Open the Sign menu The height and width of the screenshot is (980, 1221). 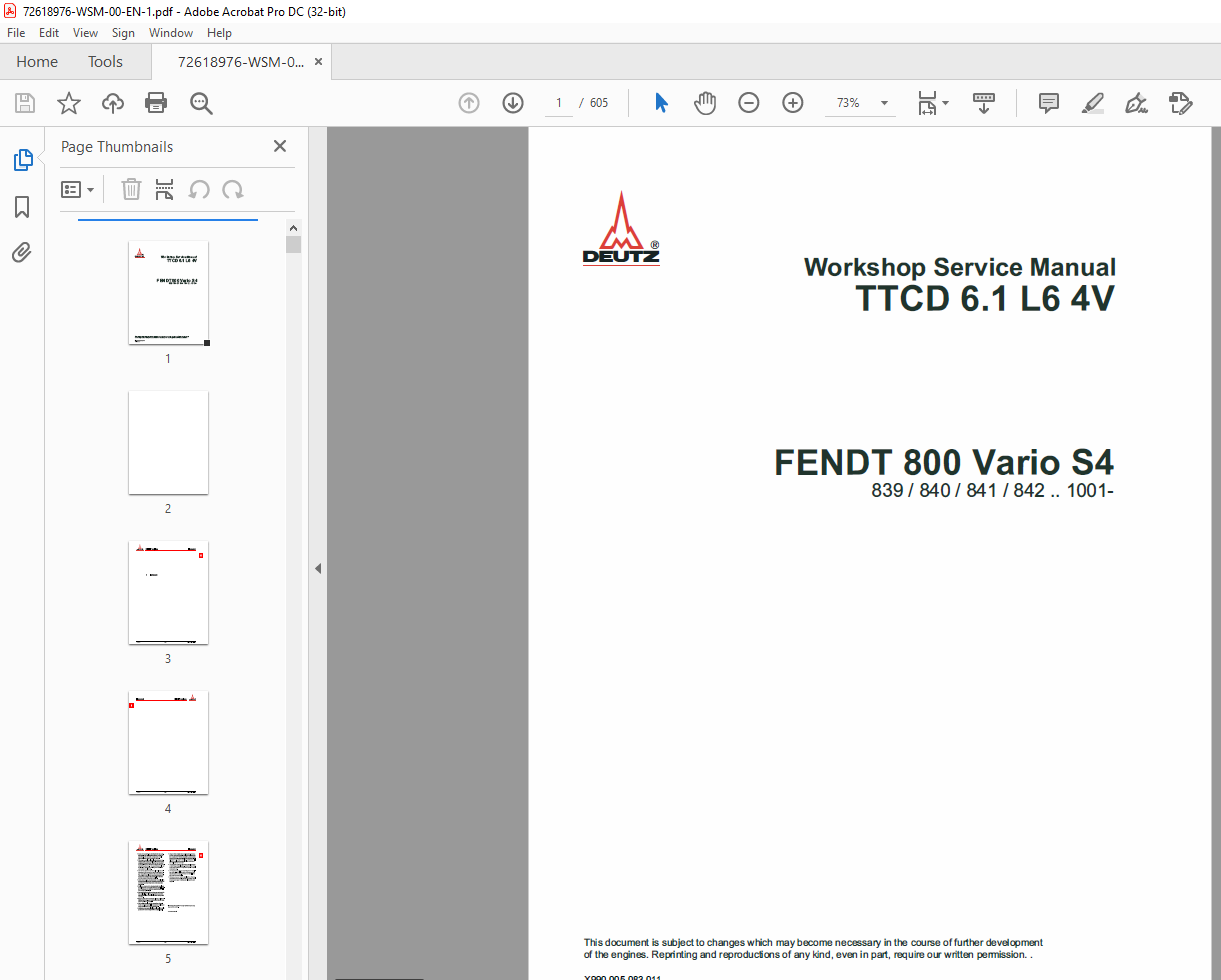click(x=123, y=33)
